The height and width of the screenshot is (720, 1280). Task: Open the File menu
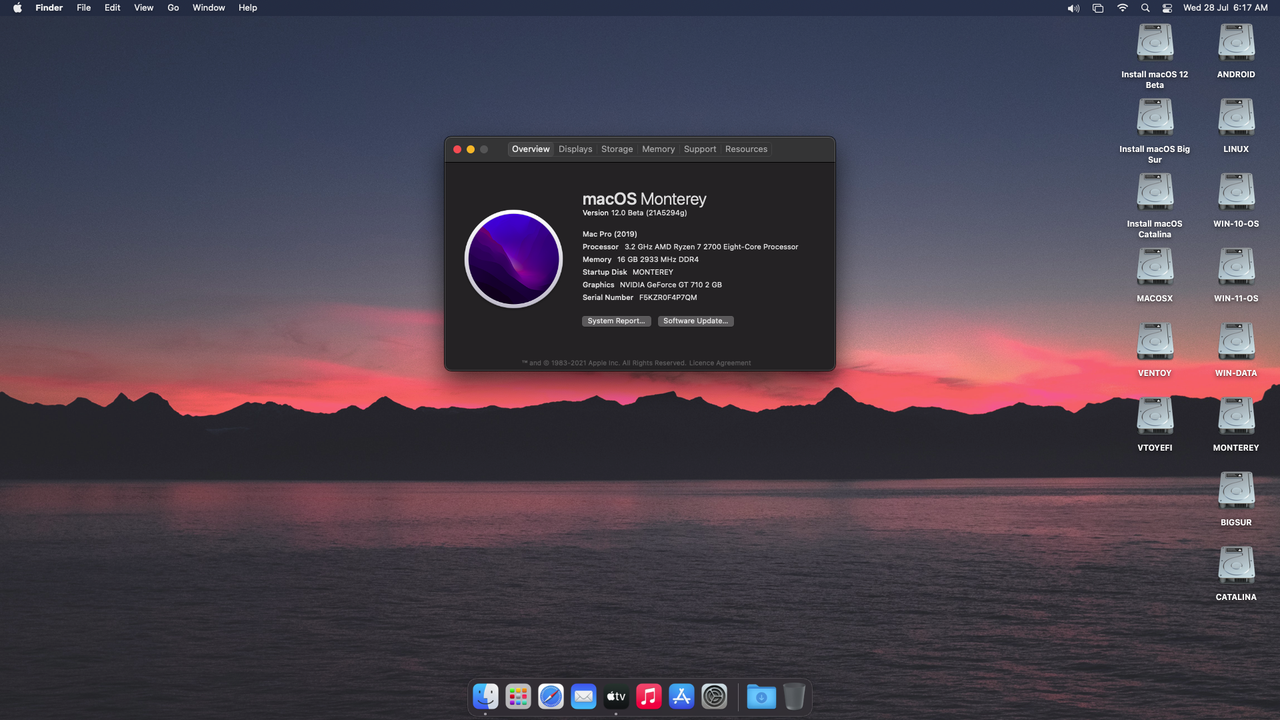click(84, 7)
